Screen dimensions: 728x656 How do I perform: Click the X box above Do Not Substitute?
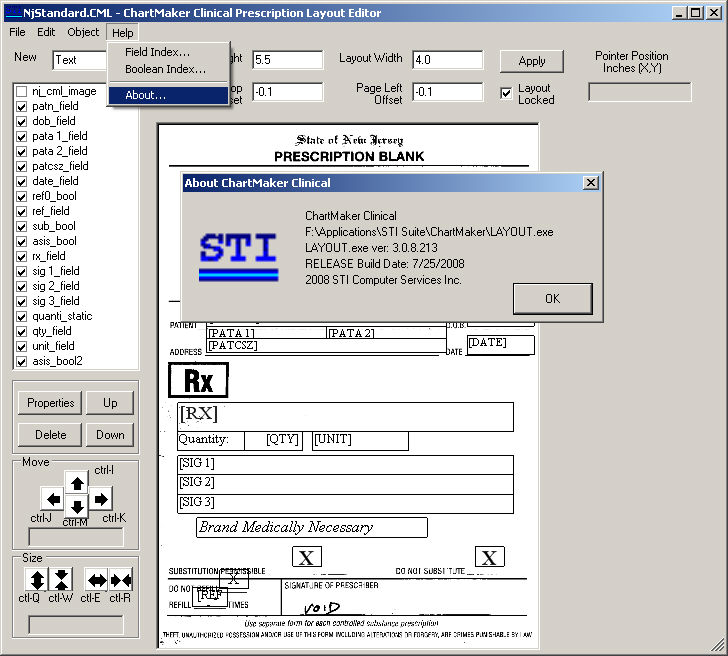[x=489, y=557]
